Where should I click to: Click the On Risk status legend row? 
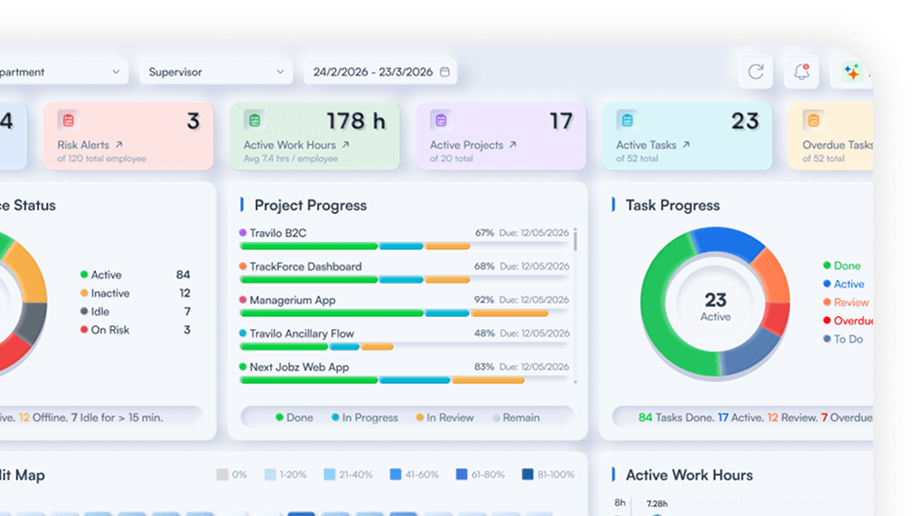pyautogui.click(x=135, y=330)
